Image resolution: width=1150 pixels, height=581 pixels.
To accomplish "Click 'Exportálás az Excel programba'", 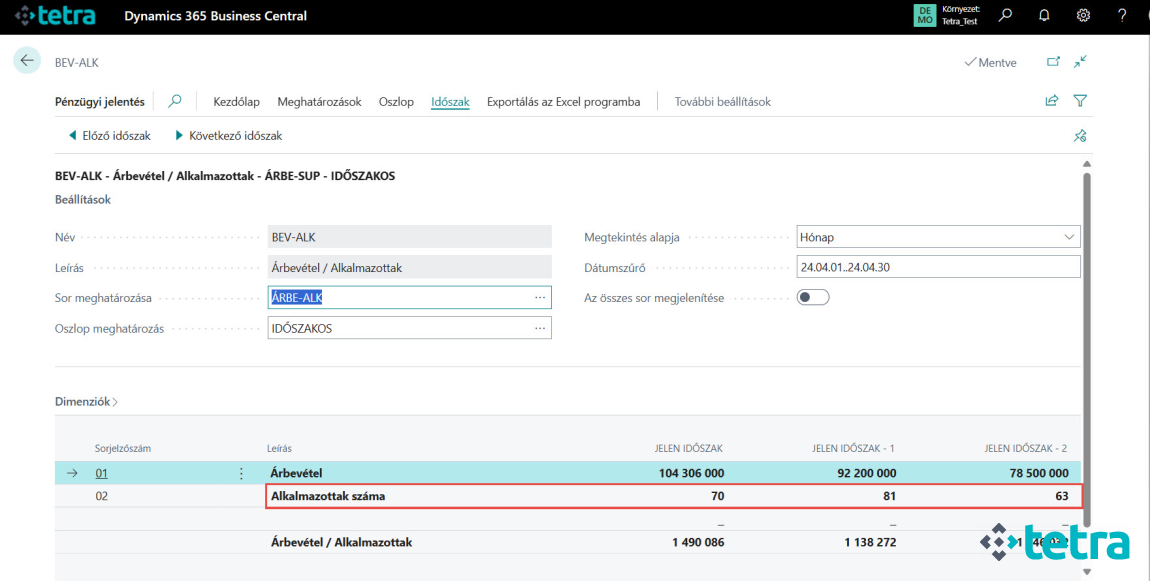I will point(562,101).
